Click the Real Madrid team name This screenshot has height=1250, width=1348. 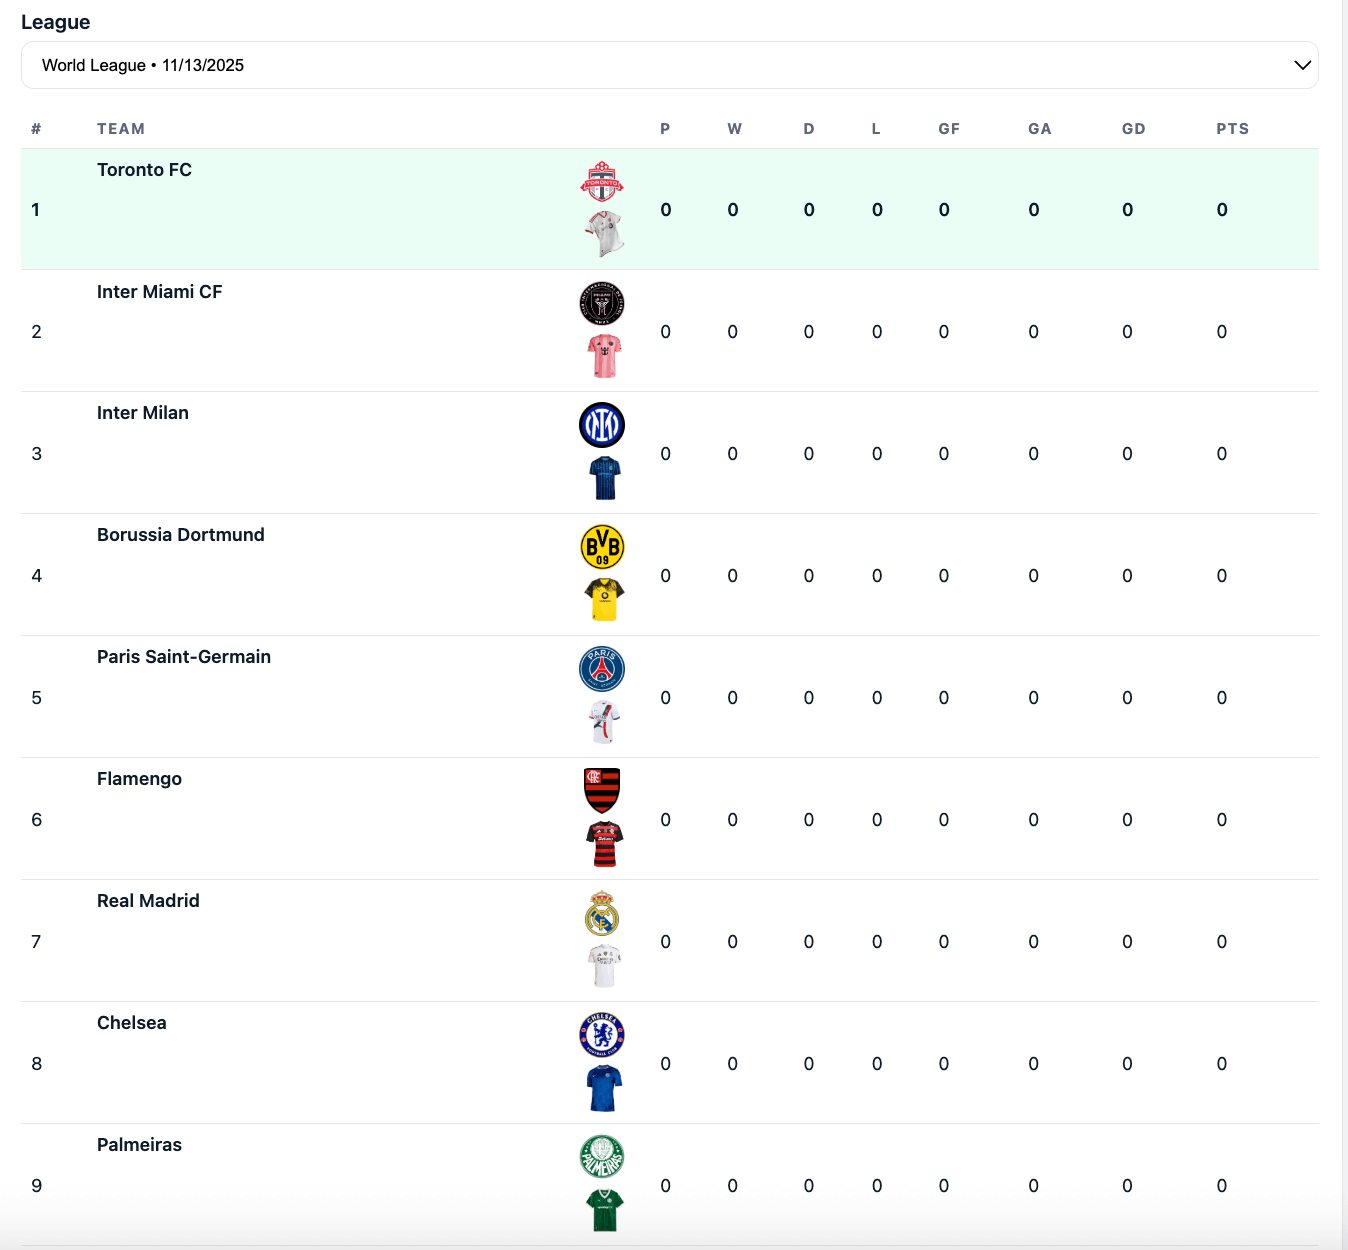click(x=148, y=900)
